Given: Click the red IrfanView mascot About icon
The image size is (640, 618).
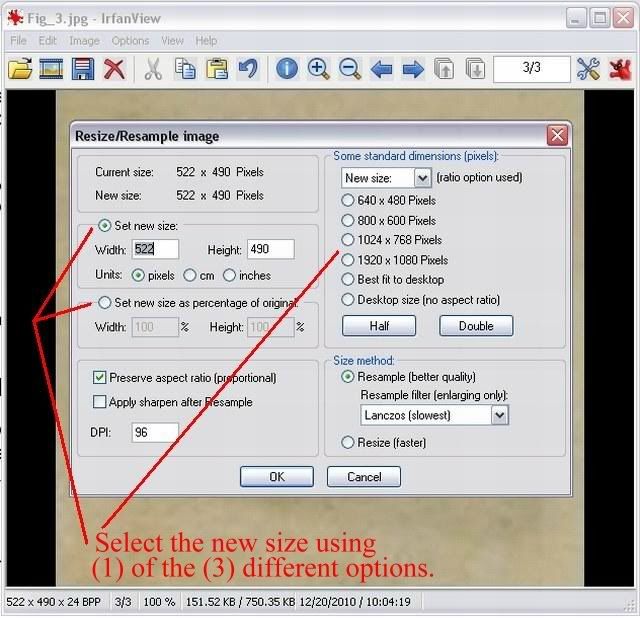Looking at the screenshot, I should [620, 69].
